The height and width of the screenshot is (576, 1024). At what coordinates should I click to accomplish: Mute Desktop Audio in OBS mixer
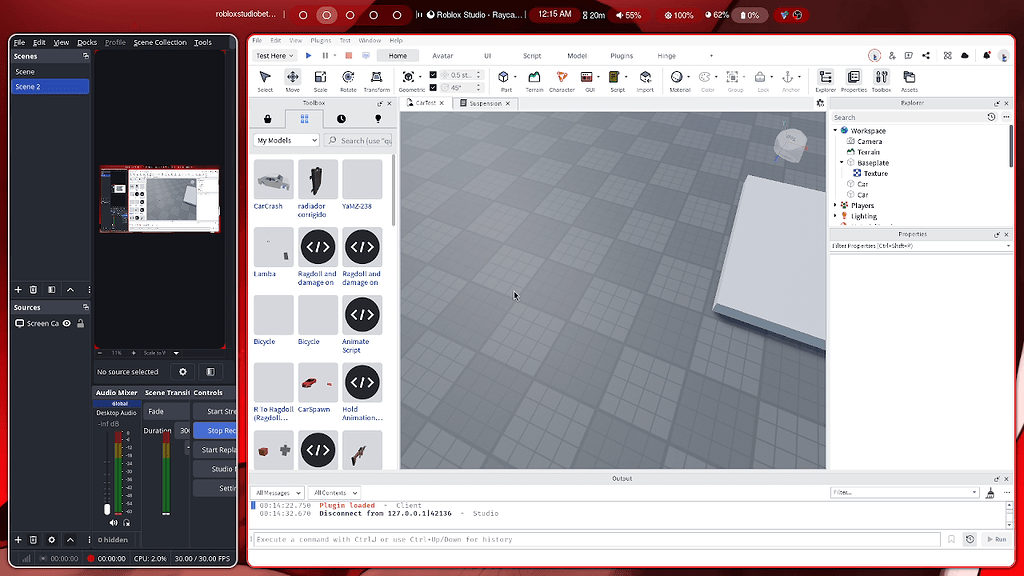[x=114, y=523]
